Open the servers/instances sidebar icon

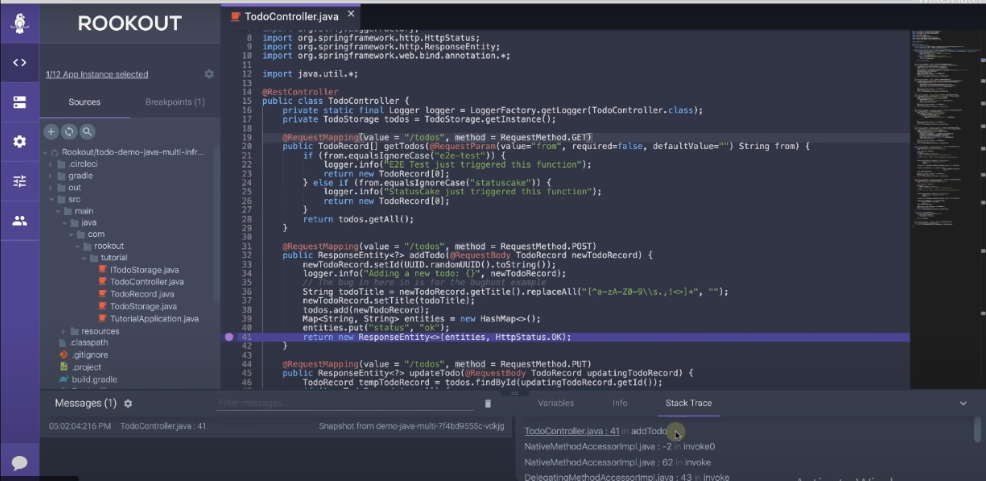coord(19,102)
